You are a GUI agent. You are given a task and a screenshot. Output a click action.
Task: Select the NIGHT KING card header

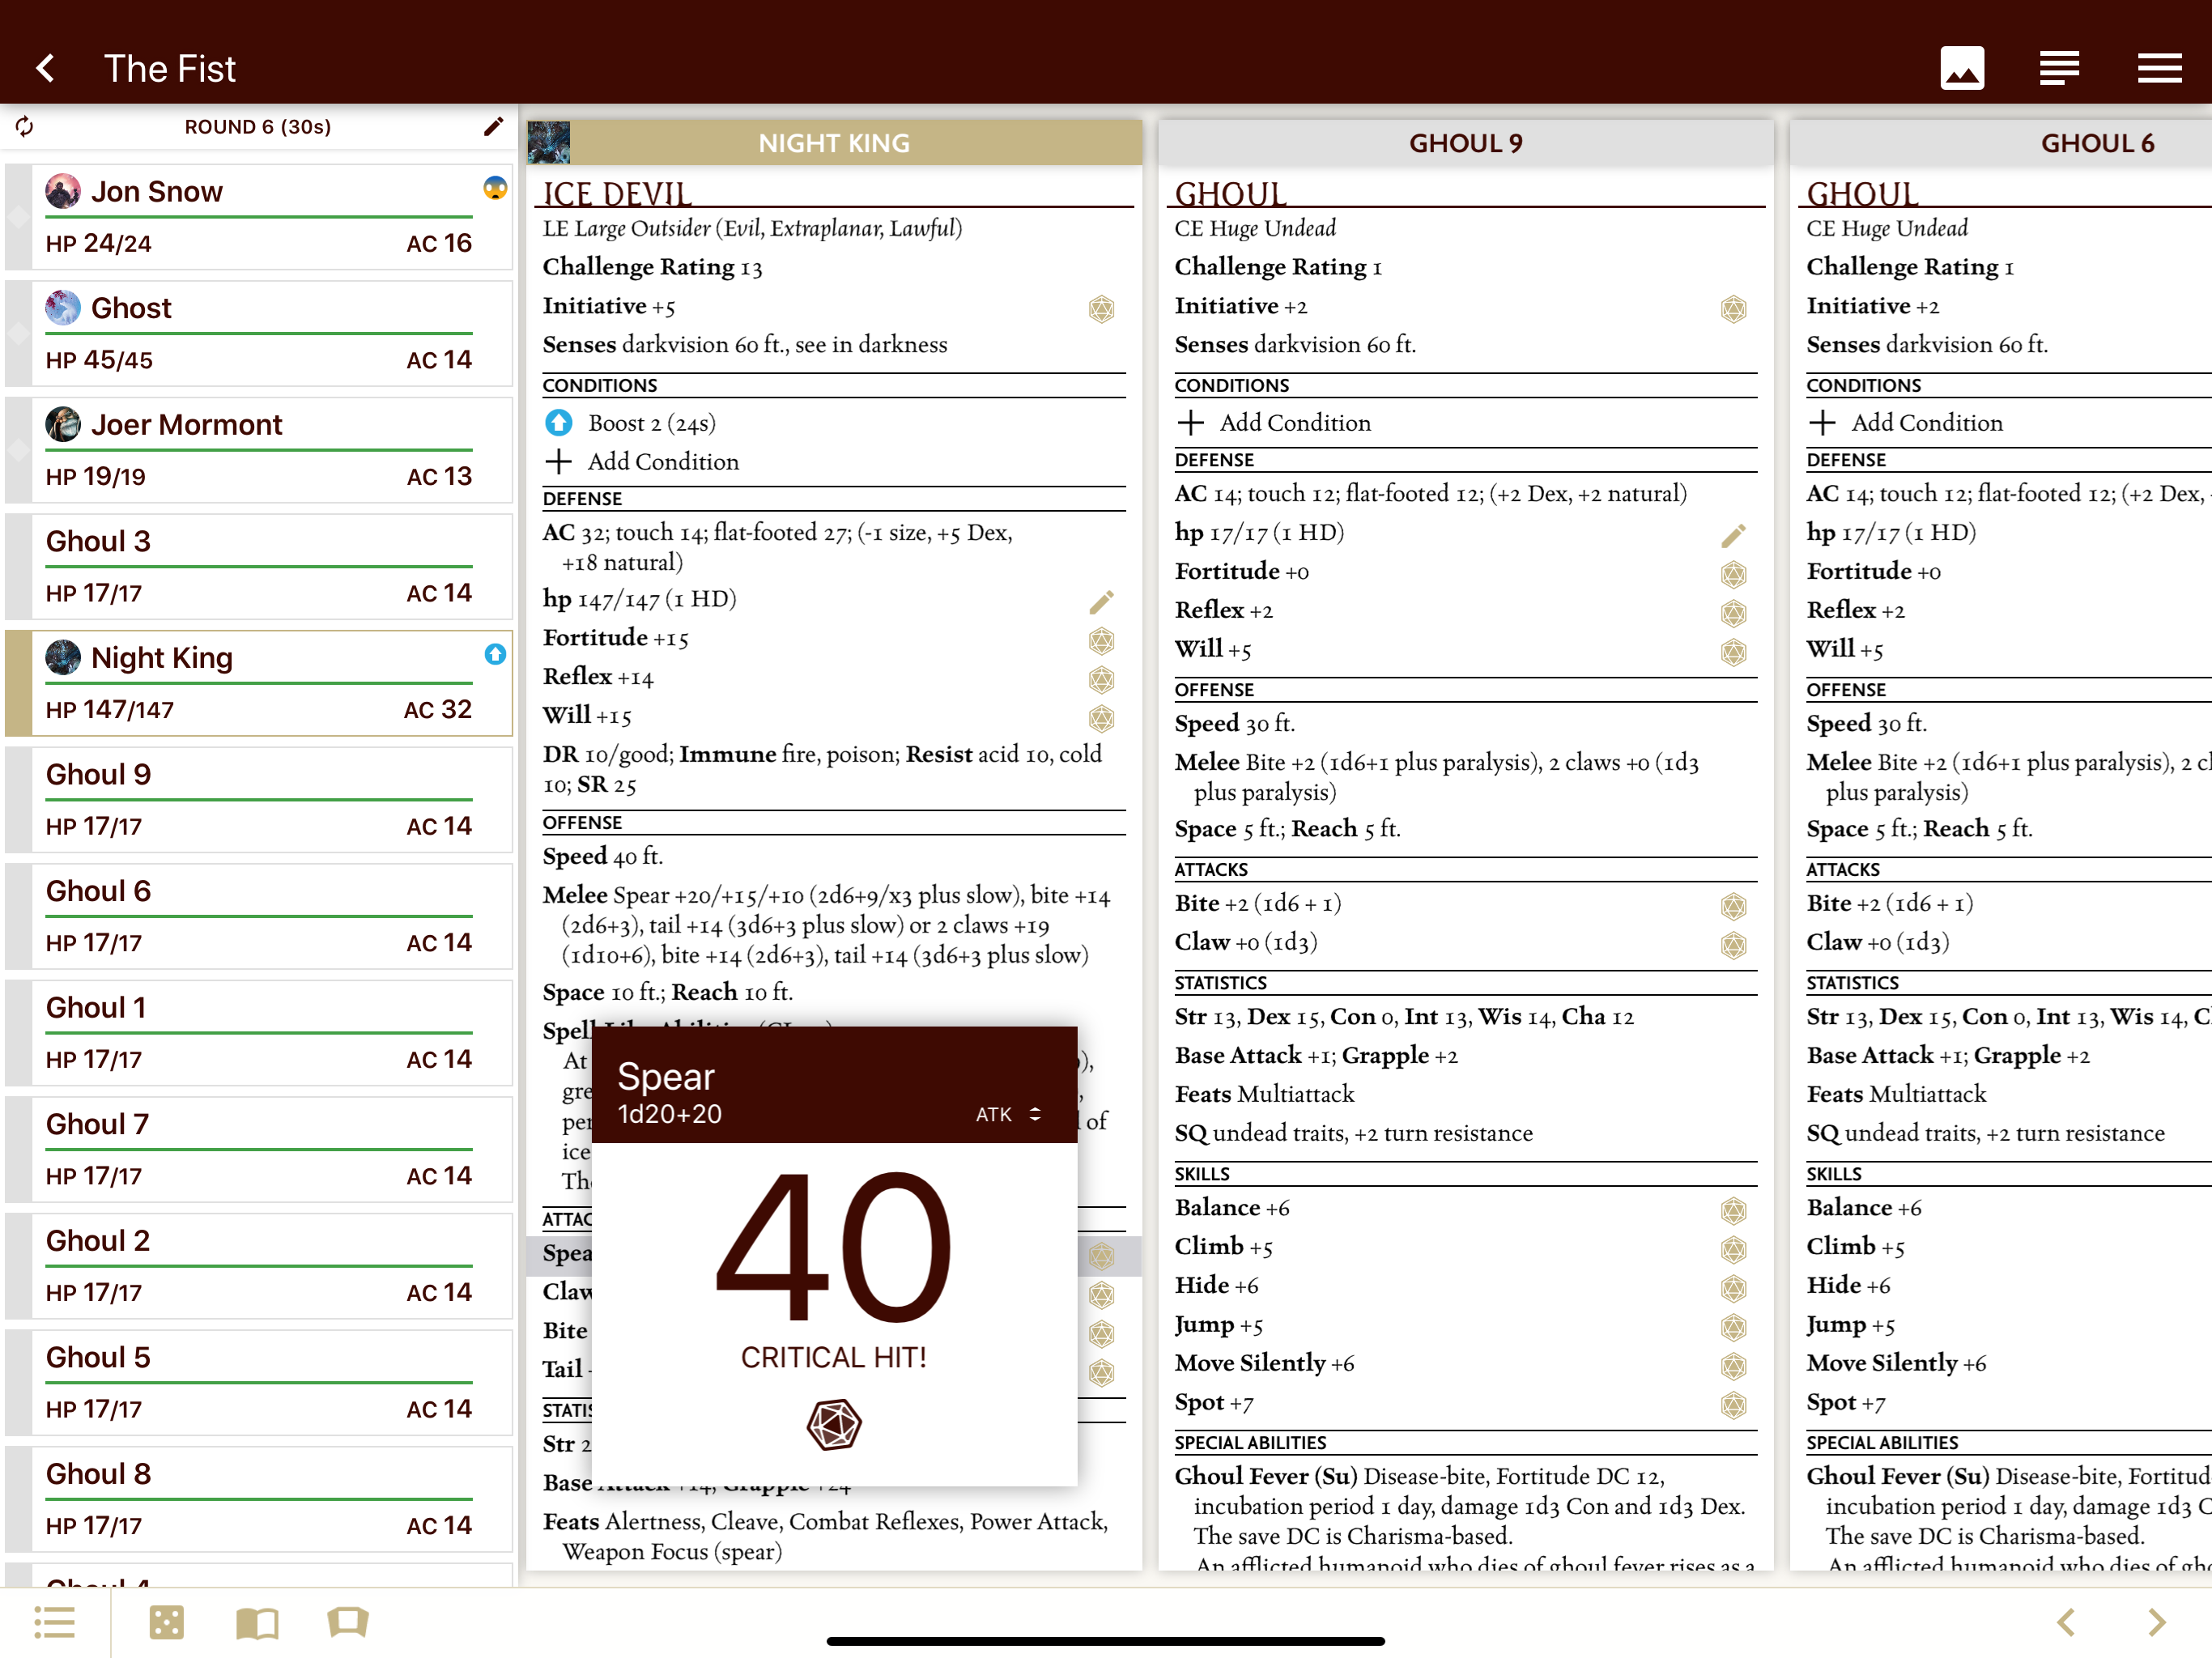(834, 143)
